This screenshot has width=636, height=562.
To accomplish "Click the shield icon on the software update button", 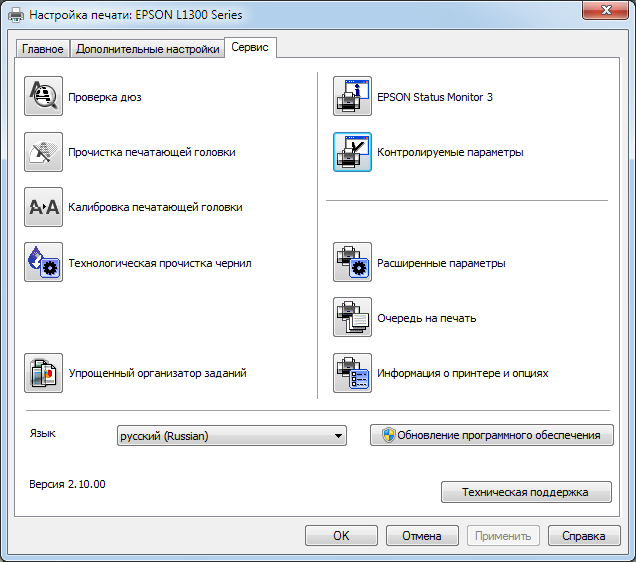I will [x=389, y=435].
